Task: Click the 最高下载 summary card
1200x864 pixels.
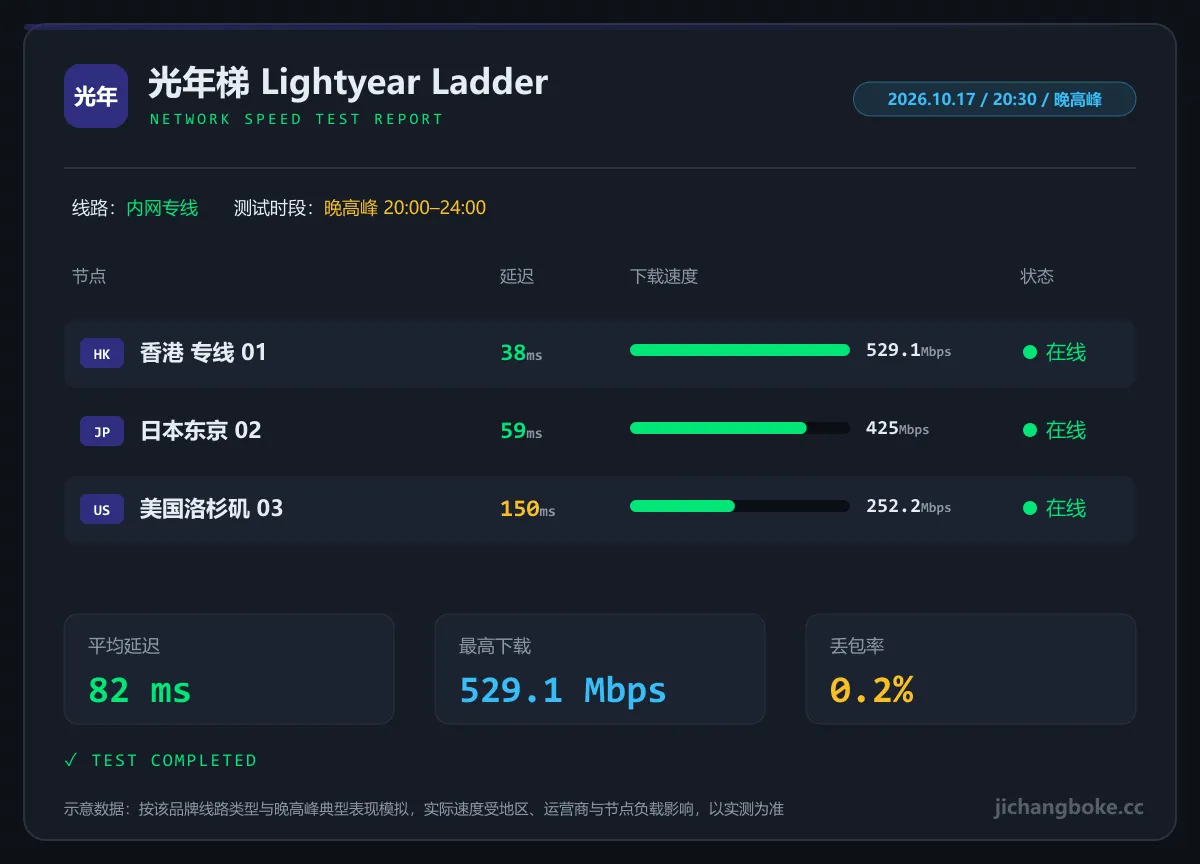Action: 600,669
